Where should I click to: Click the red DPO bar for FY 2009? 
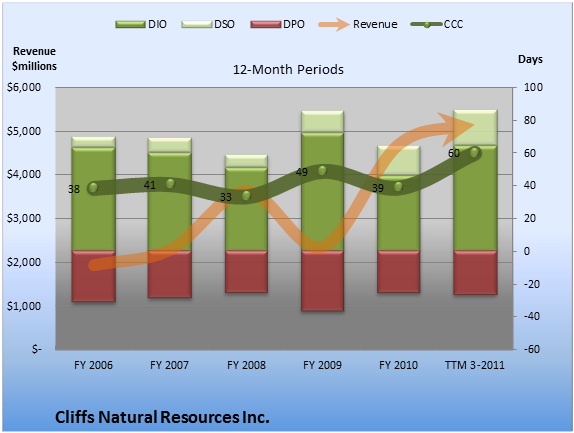pyautogui.click(x=322, y=281)
